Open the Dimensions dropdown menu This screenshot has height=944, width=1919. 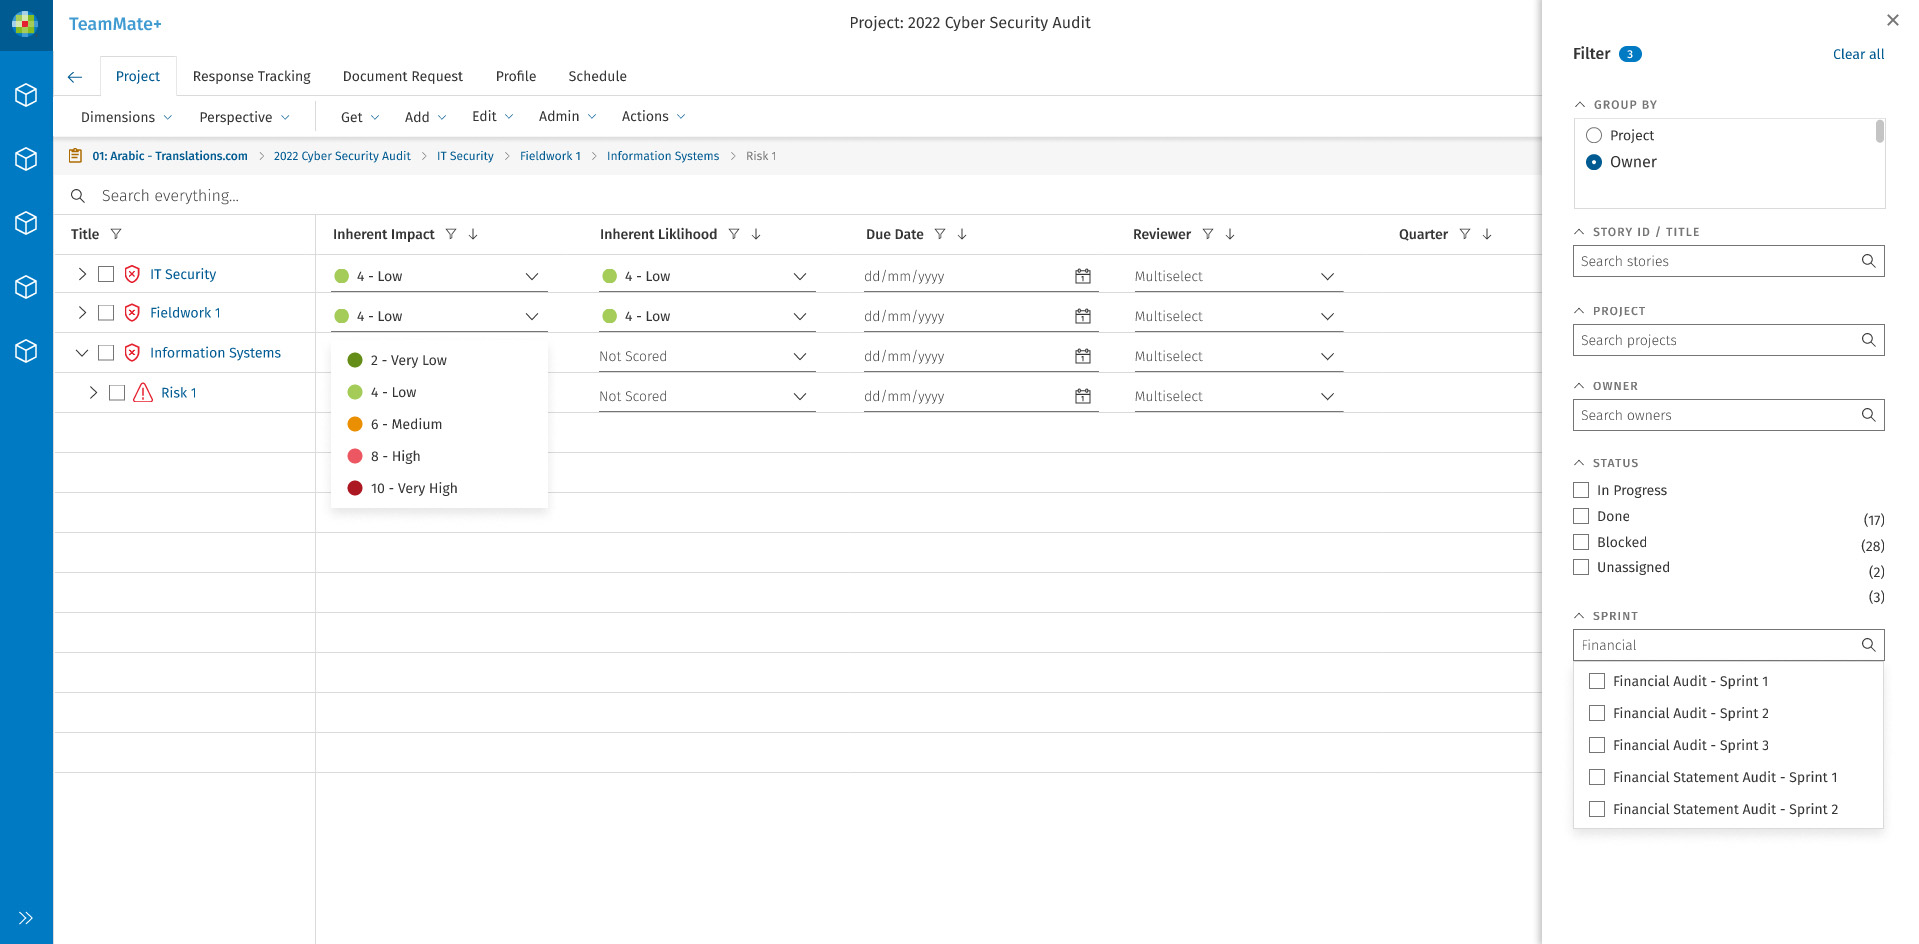tap(126, 117)
